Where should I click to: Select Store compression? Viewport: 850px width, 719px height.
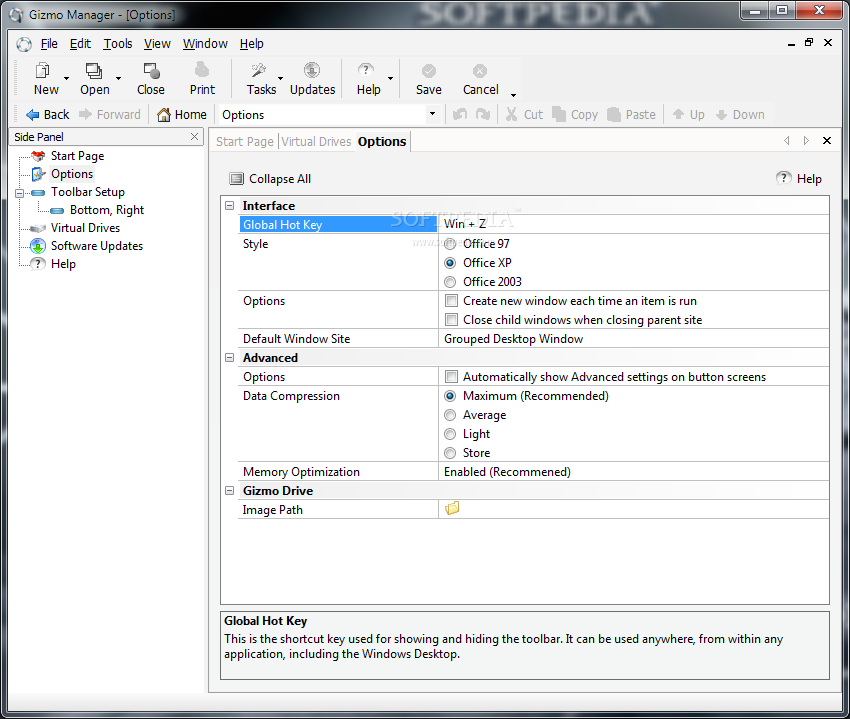coord(450,453)
